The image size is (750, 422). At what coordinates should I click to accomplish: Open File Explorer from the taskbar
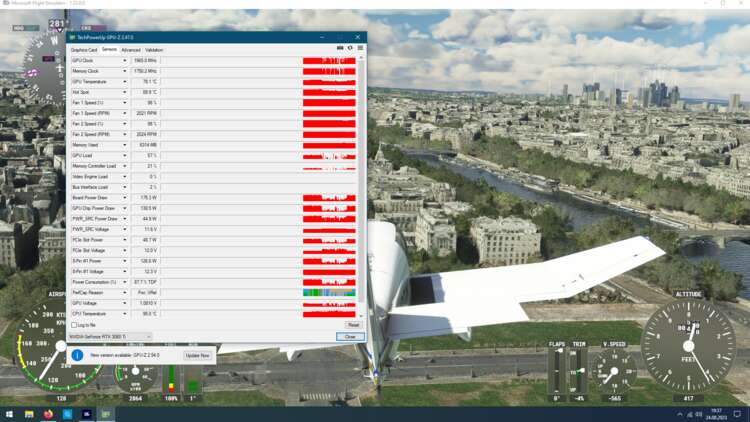click(29, 414)
